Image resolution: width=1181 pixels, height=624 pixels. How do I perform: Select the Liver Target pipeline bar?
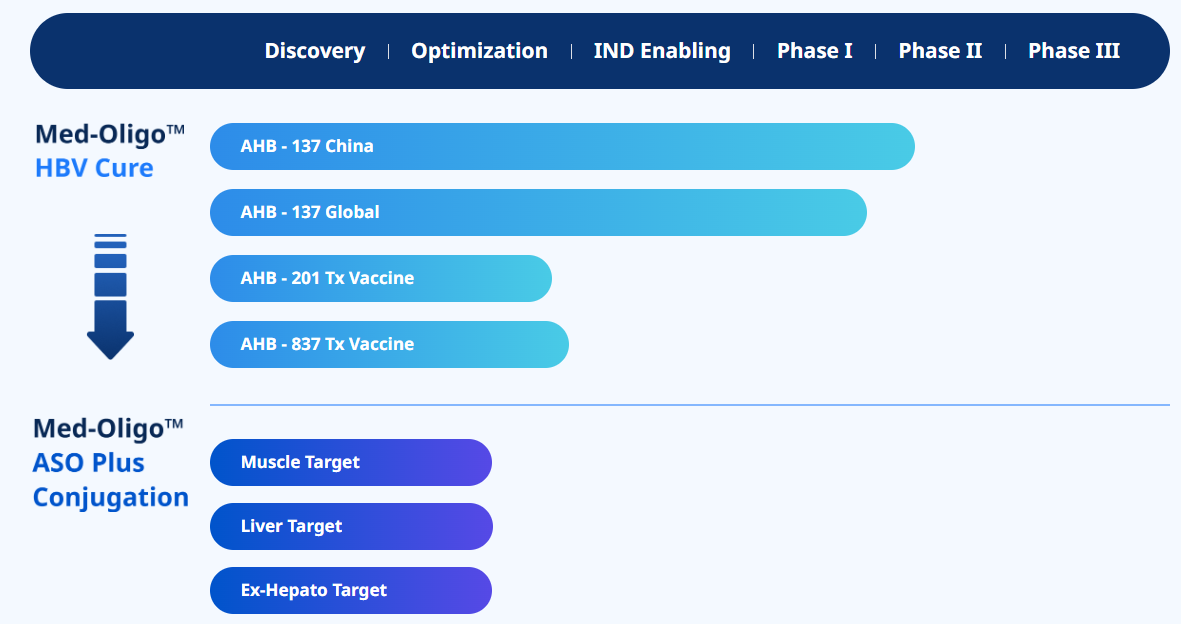coord(350,526)
